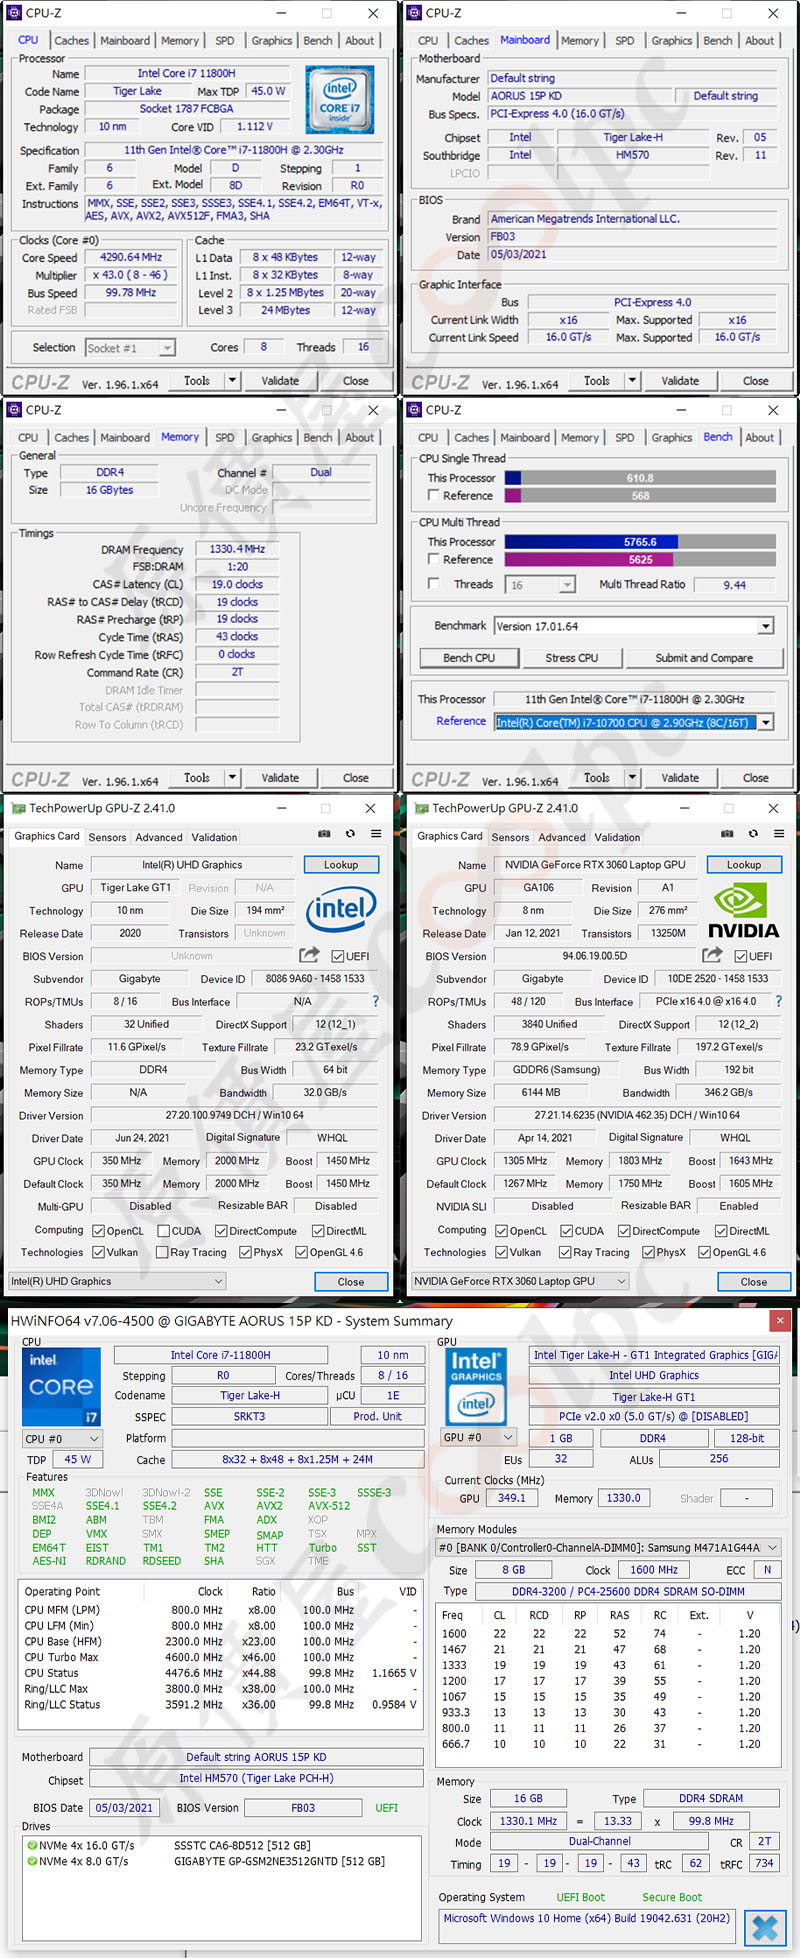Open the hamburger menu in NVIDIA GPU-Z window
Screen dimensions: 800x1958
click(779, 833)
